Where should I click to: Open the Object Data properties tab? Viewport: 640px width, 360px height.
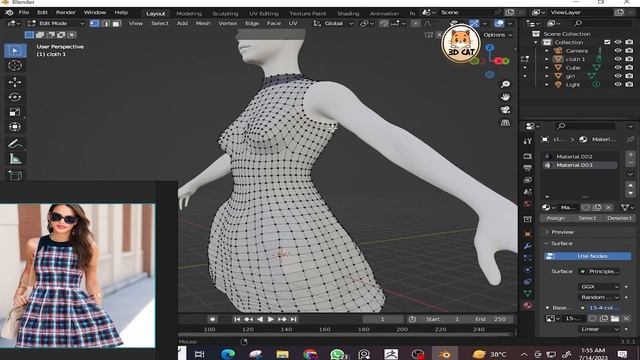pyautogui.click(x=527, y=293)
